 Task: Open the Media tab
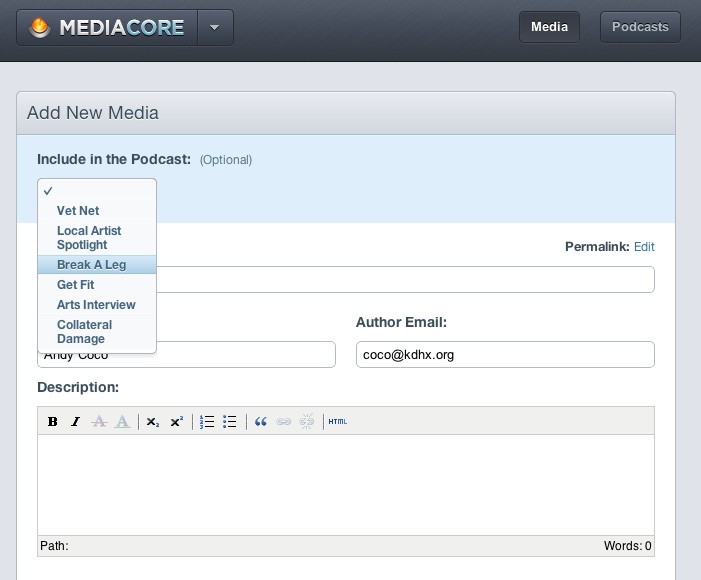click(x=549, y=27)
